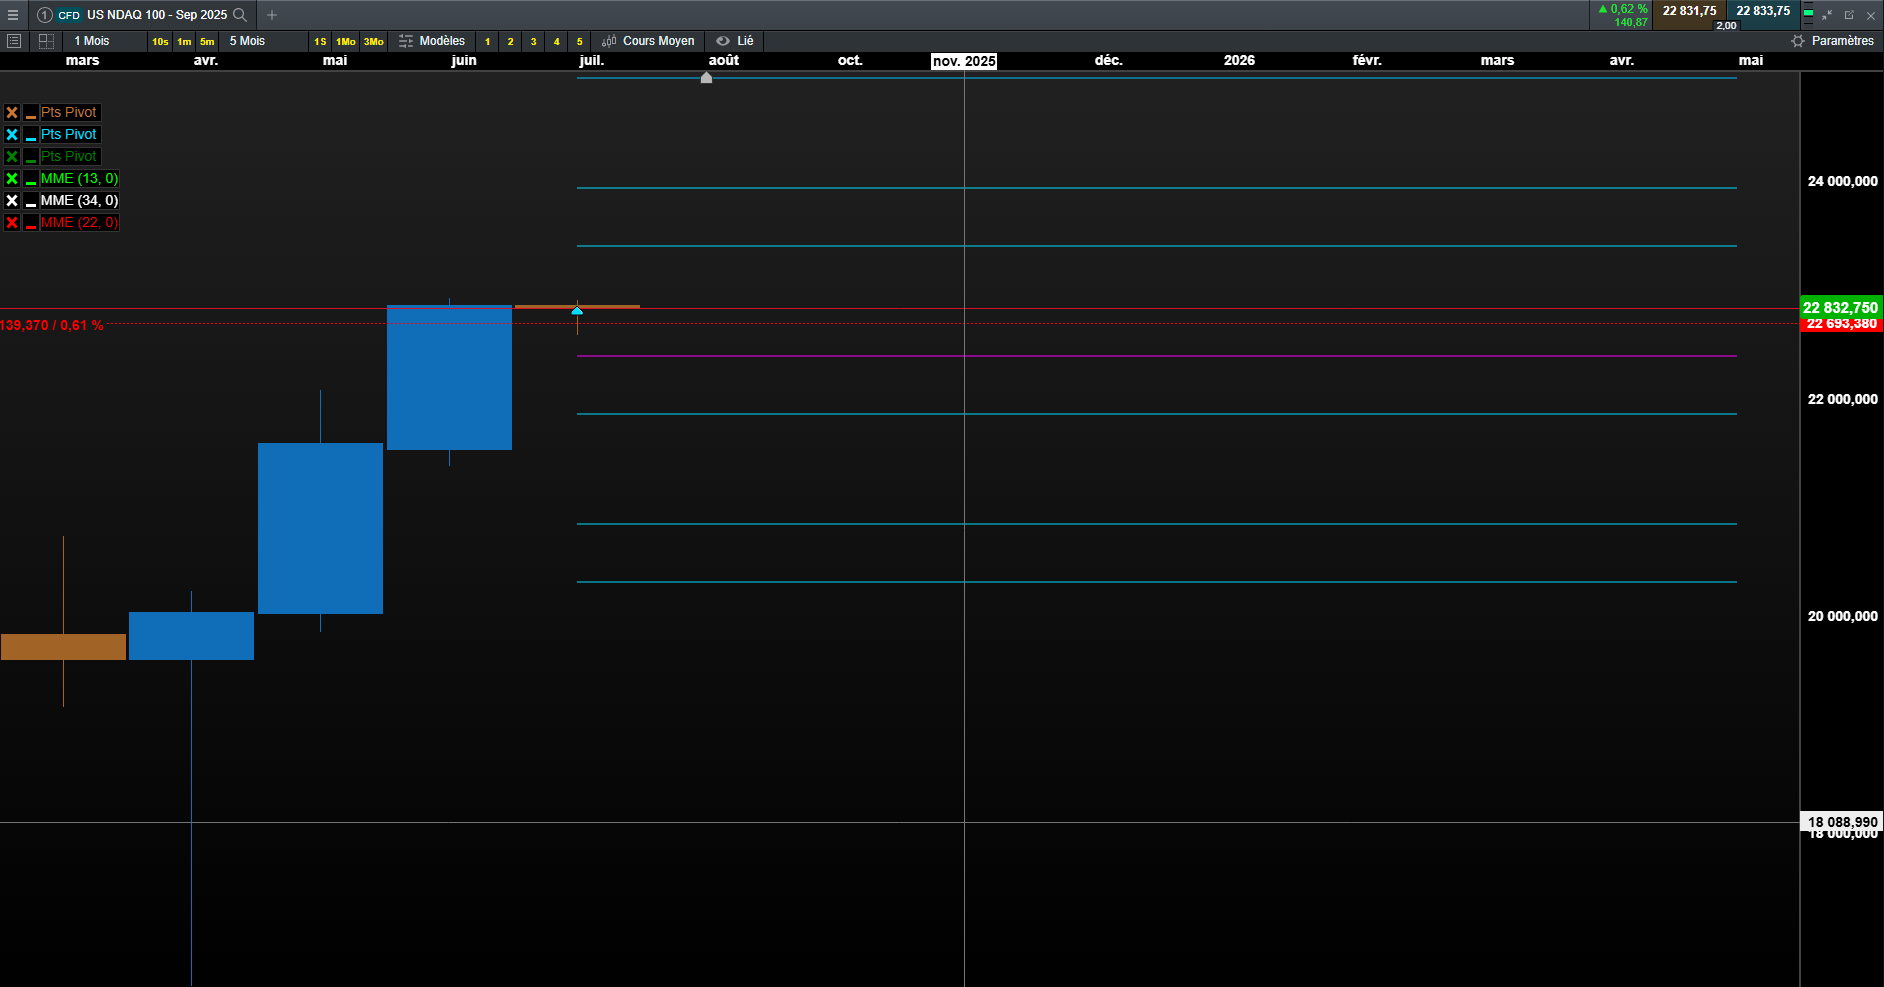This screenshot has height=987, width=1884.
Task: Click the grey marker at août on timeline
Action: (x=706, y=77)
